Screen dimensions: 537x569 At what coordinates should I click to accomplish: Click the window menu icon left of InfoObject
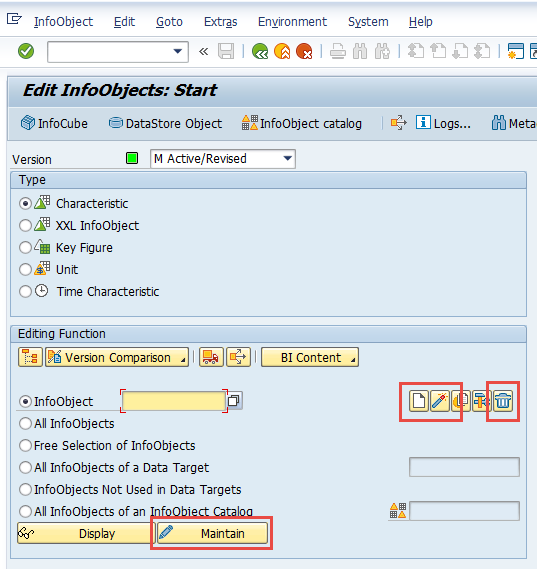coord(15,19)
